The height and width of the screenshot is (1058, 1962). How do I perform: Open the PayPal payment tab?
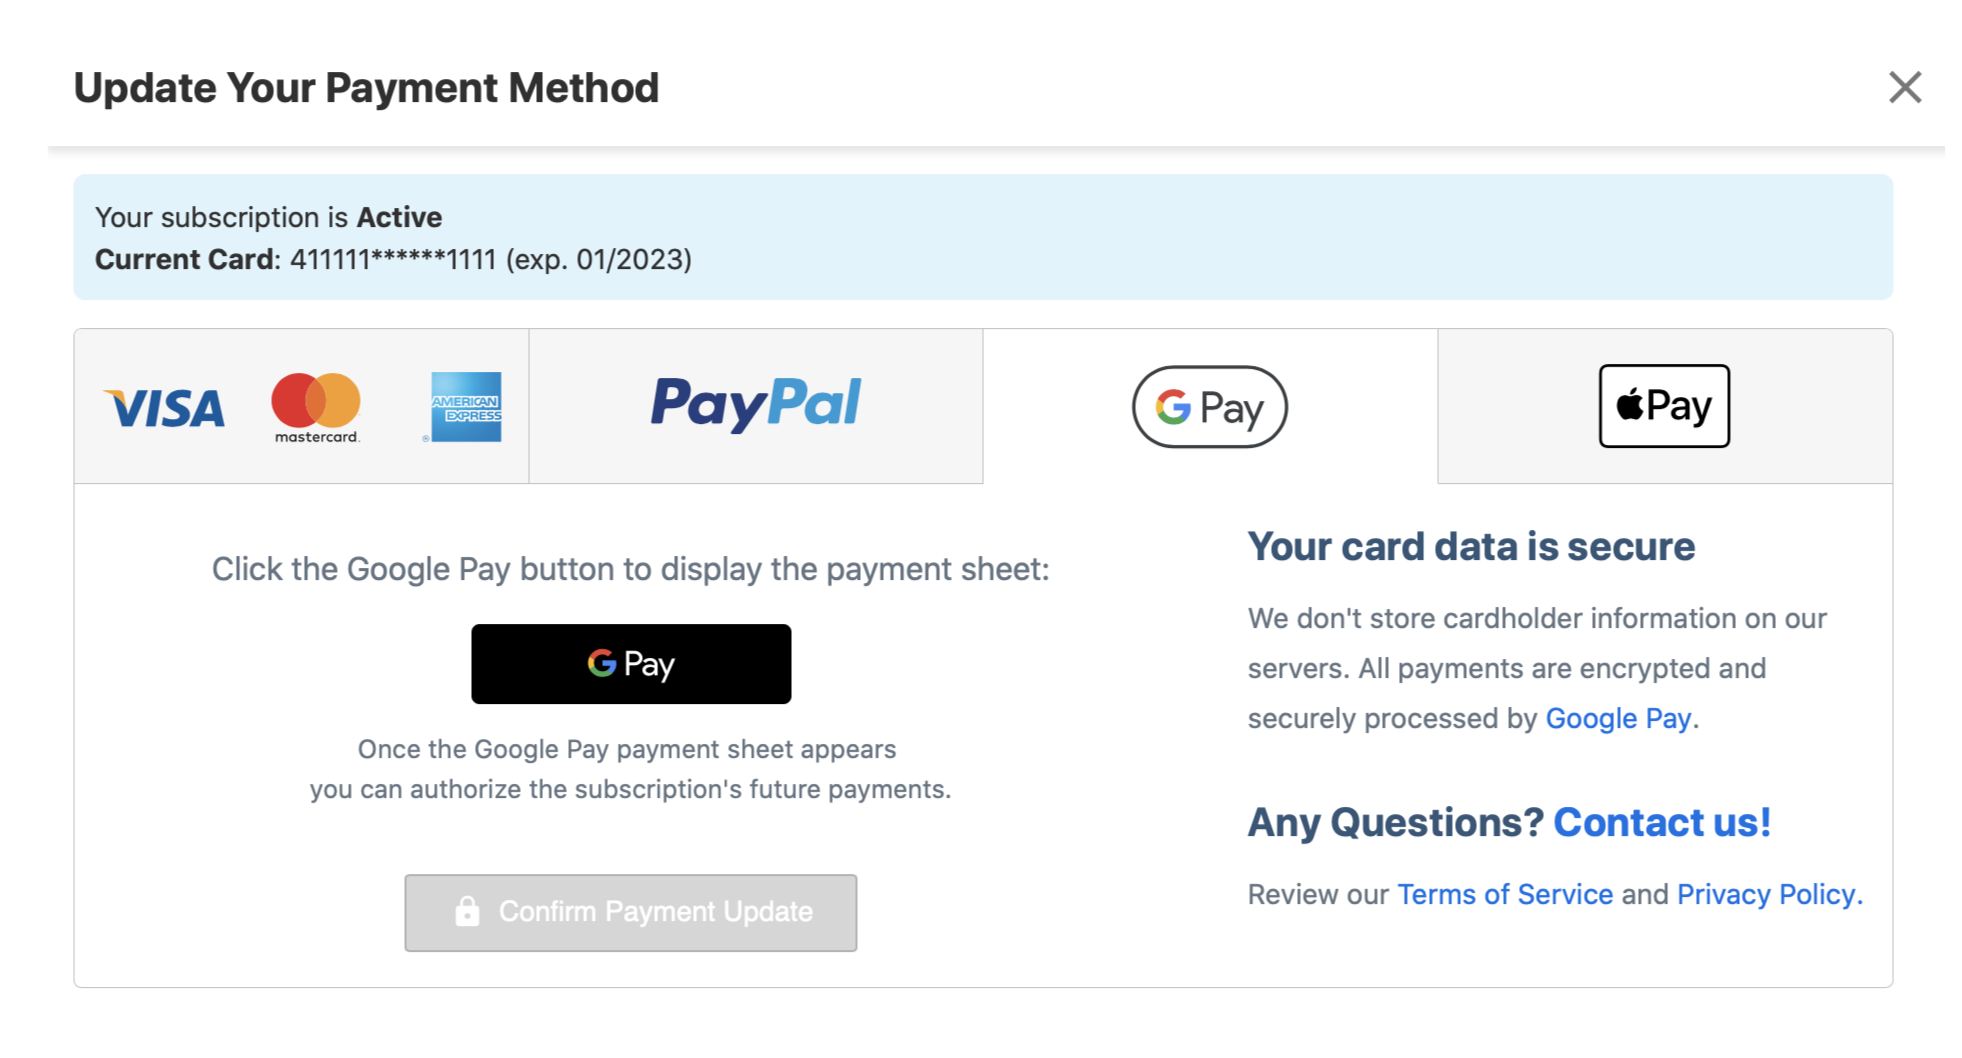757,406
